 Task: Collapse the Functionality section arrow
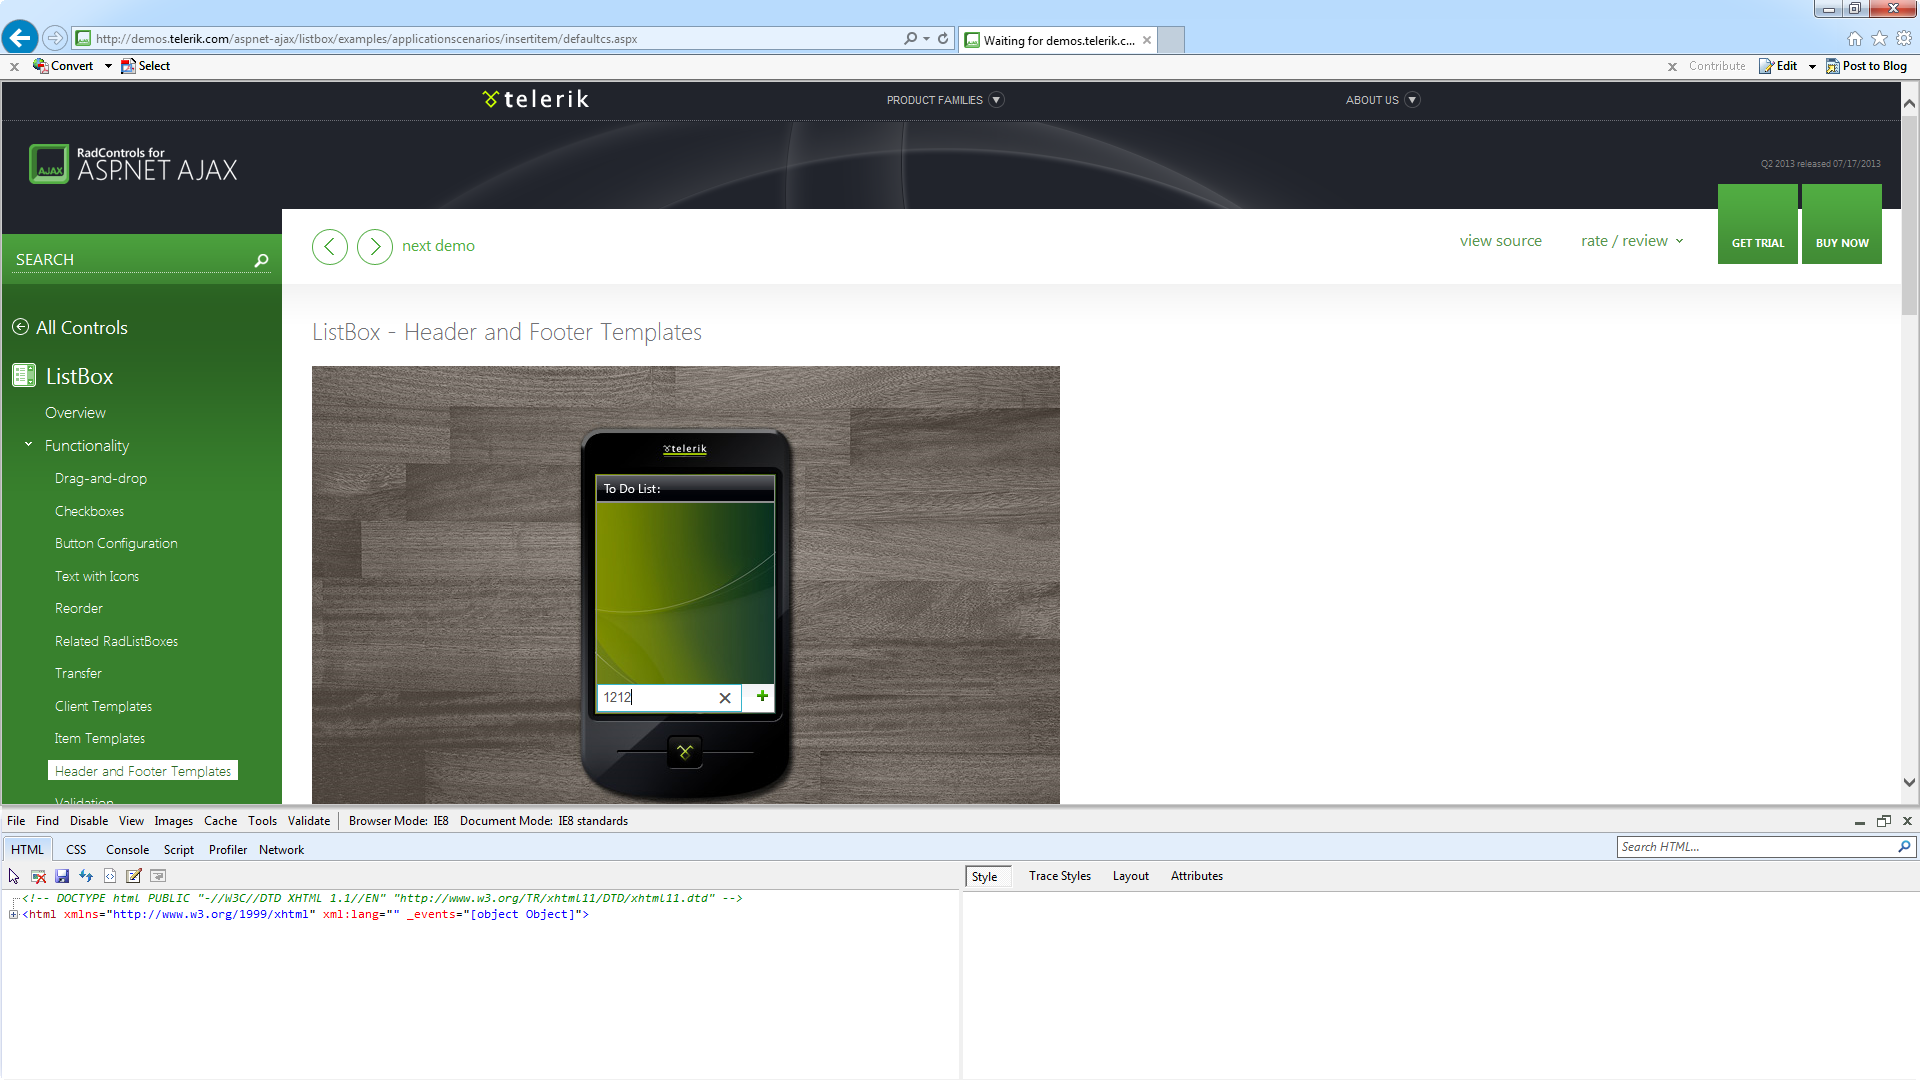pyautogui.click(x=28, y=445)
